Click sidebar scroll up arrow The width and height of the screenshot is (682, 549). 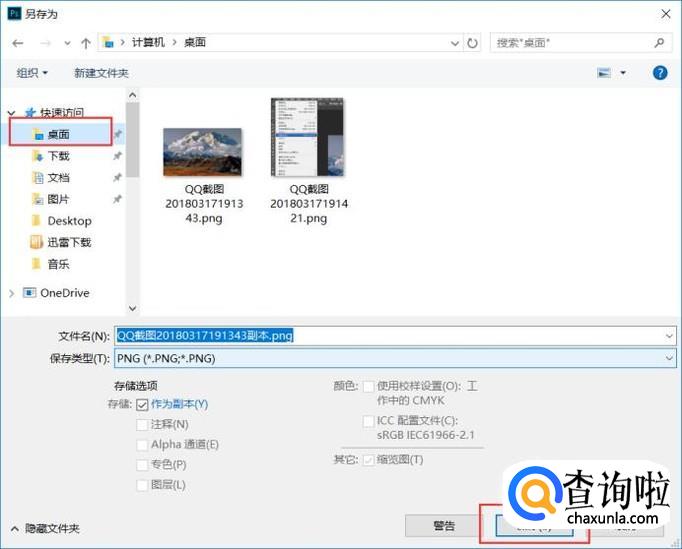pyautogui.click(x=133, y=95)
